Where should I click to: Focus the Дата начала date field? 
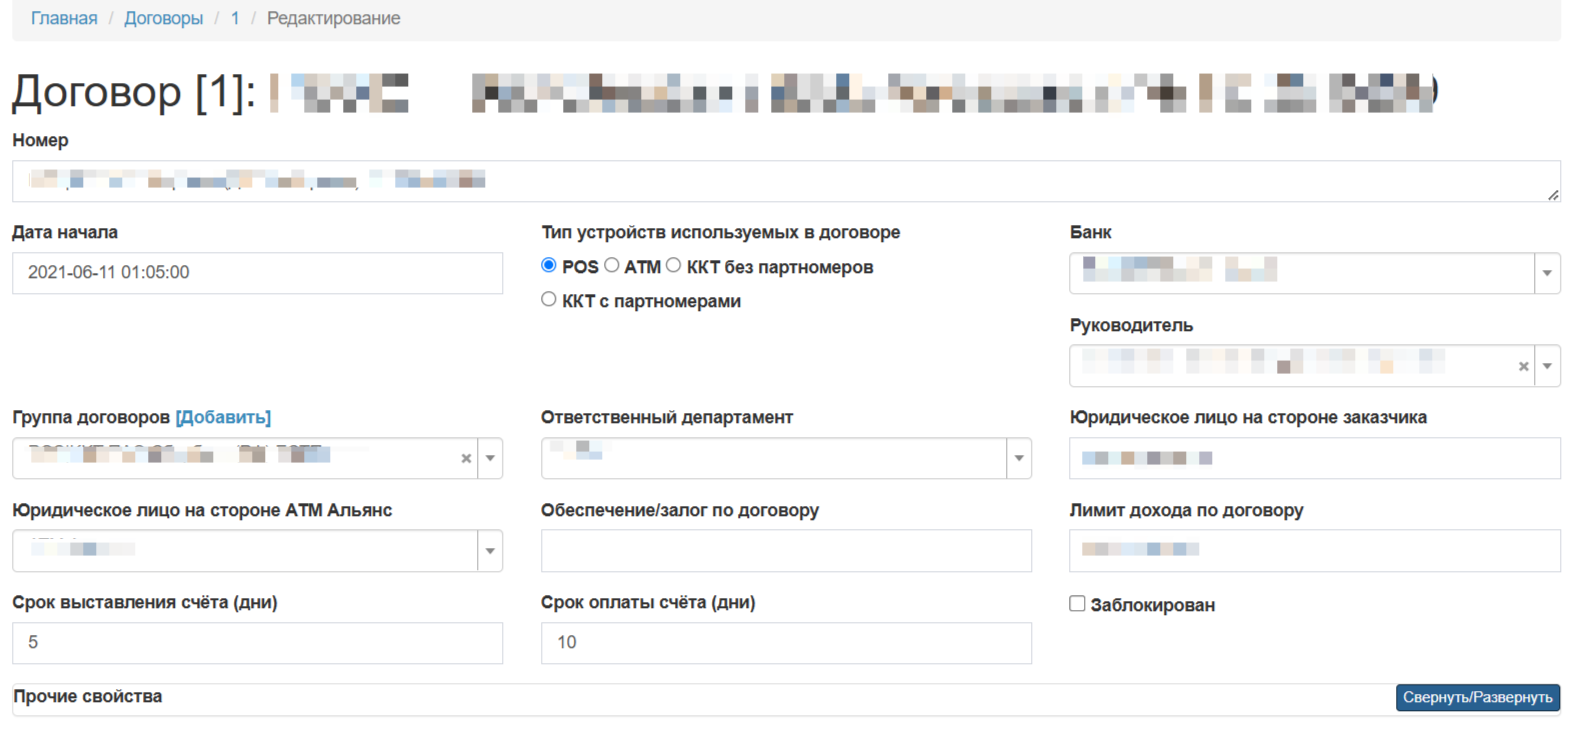tap(257, 273)
